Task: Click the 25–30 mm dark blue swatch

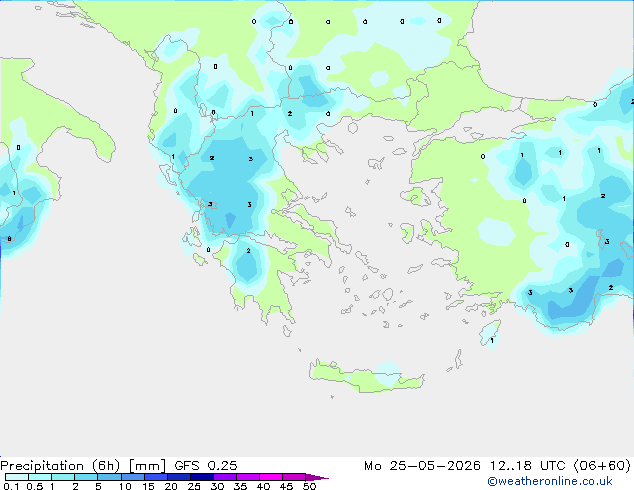Action: pos(202,477)
